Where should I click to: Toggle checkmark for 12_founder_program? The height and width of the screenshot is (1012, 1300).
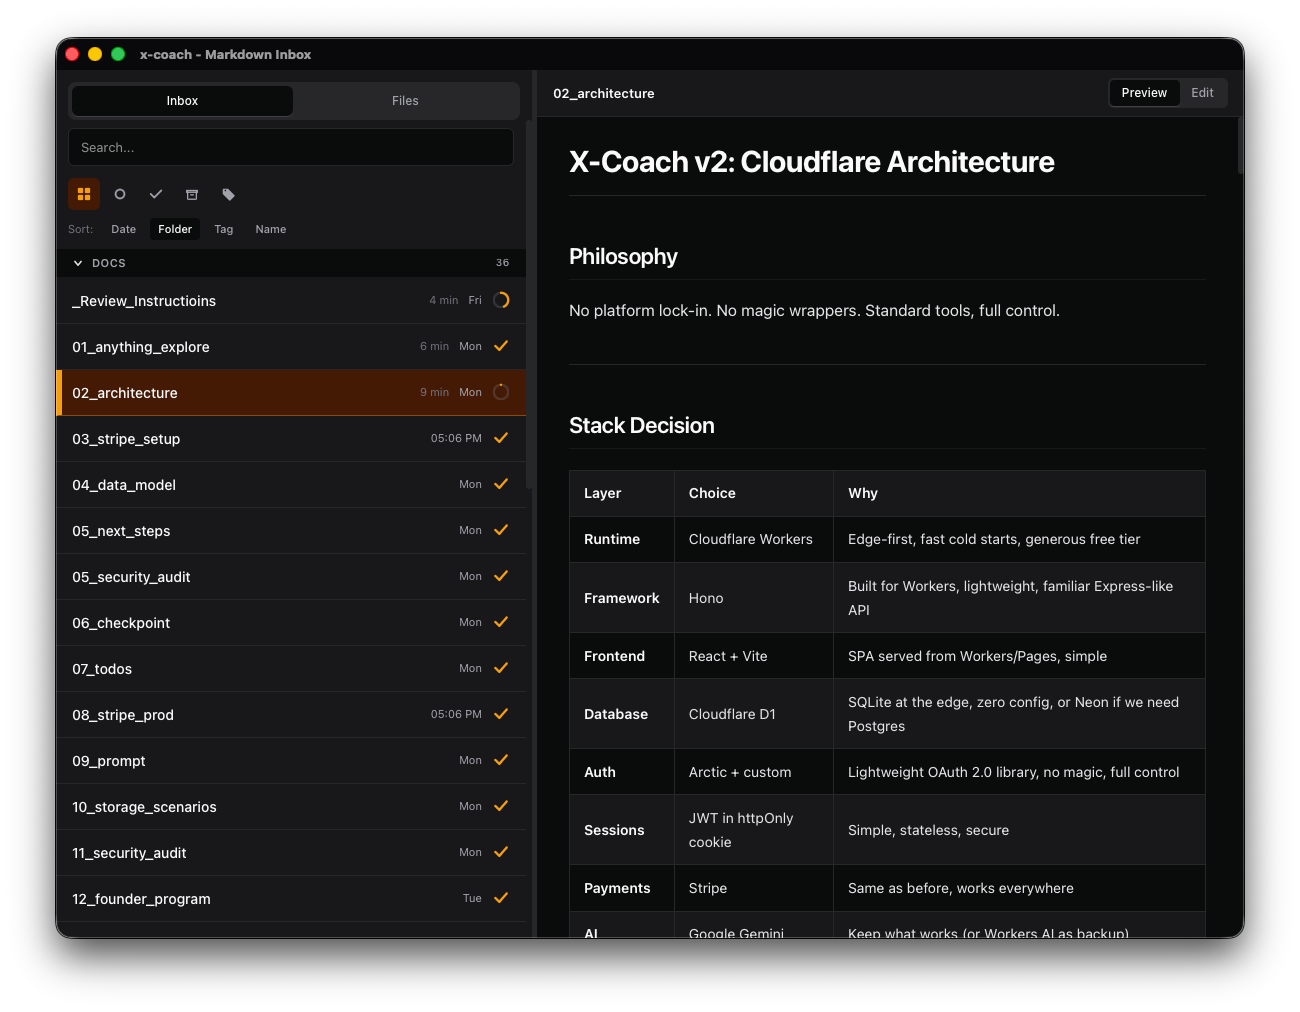coord(502,898)
